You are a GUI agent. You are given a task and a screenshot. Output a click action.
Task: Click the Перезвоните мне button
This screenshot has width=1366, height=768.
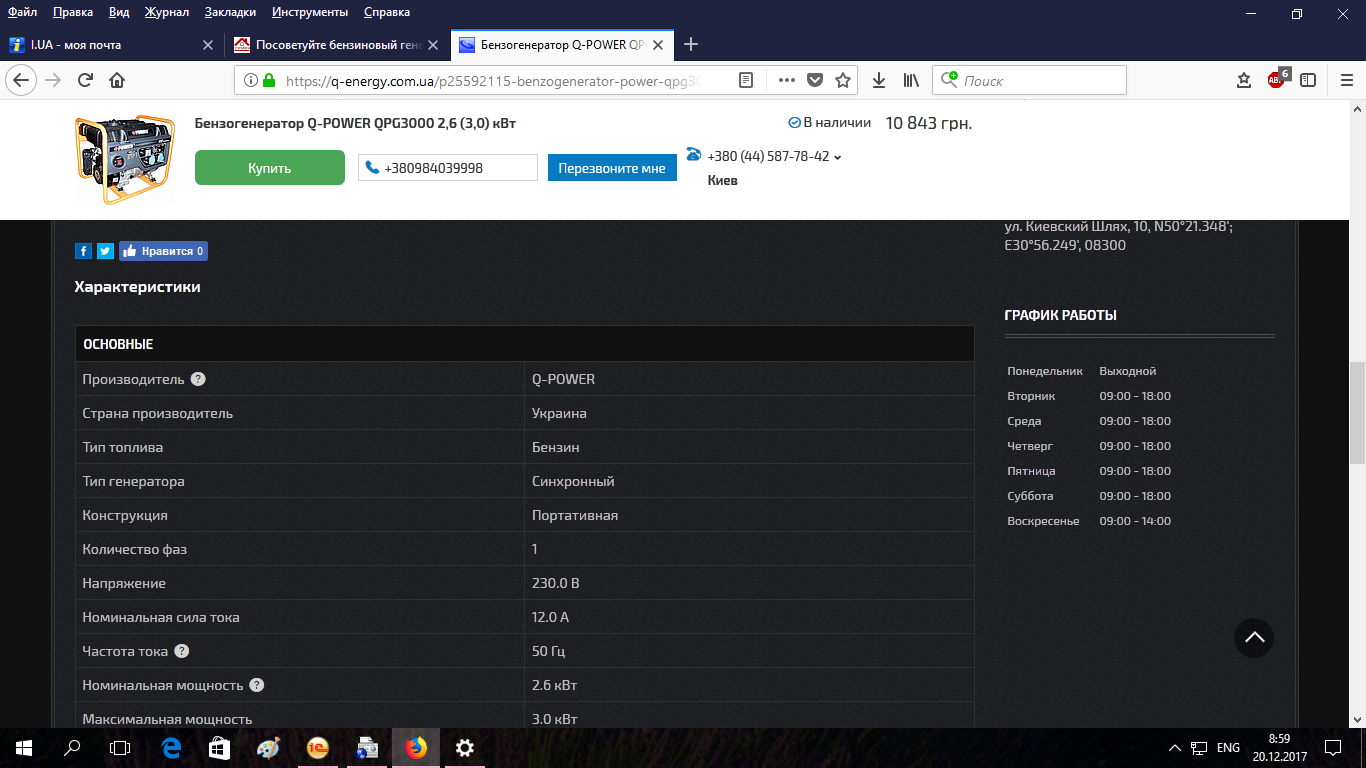tap(612, 168)
